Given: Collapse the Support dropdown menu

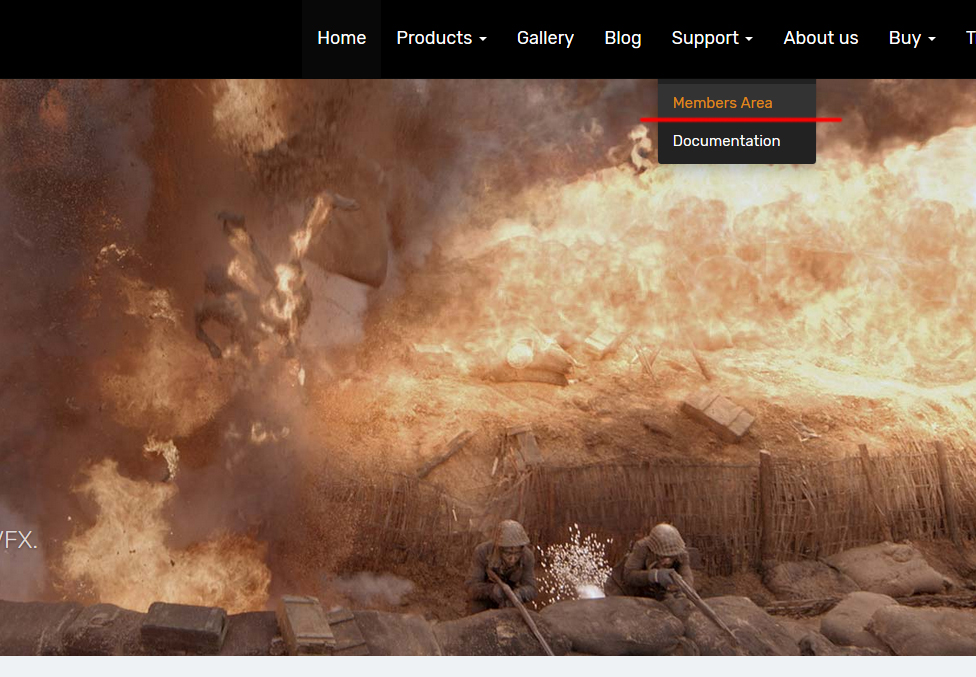Looking at the screenshot, I should point(712,38).
